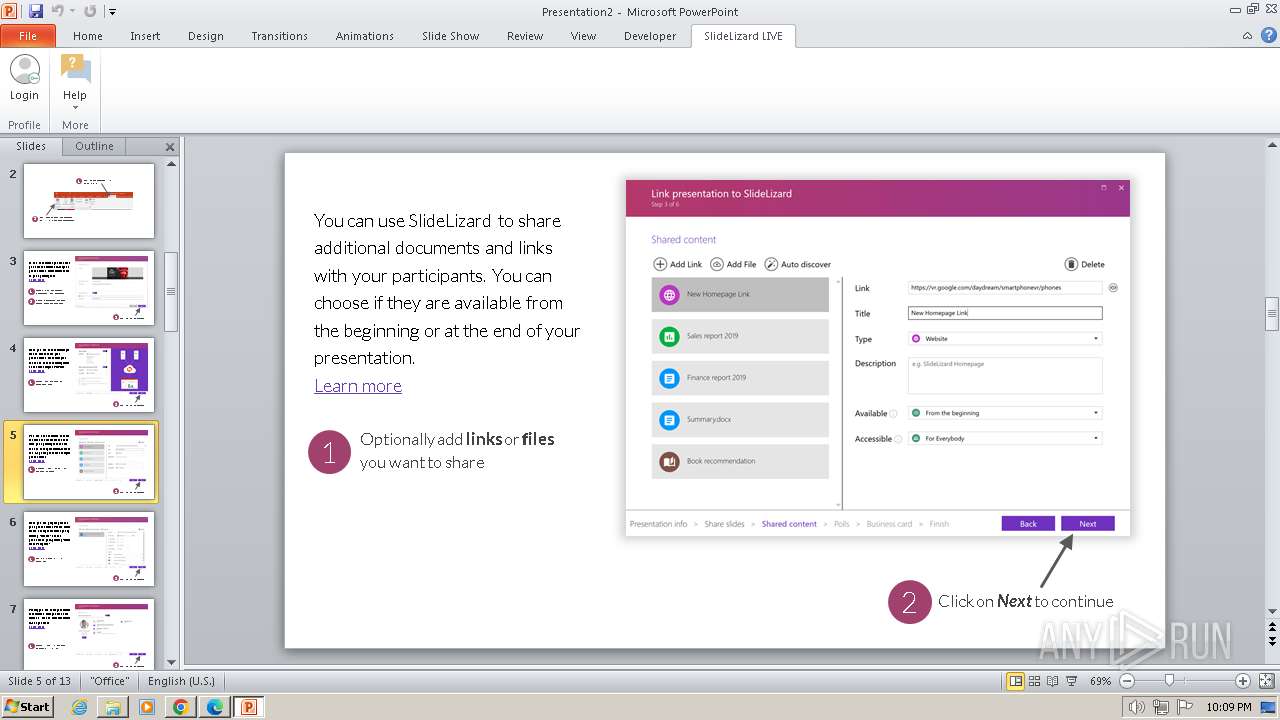1280x720 pixels.
Task: Switch to the View ribbon tab
Action: (583, 36)
